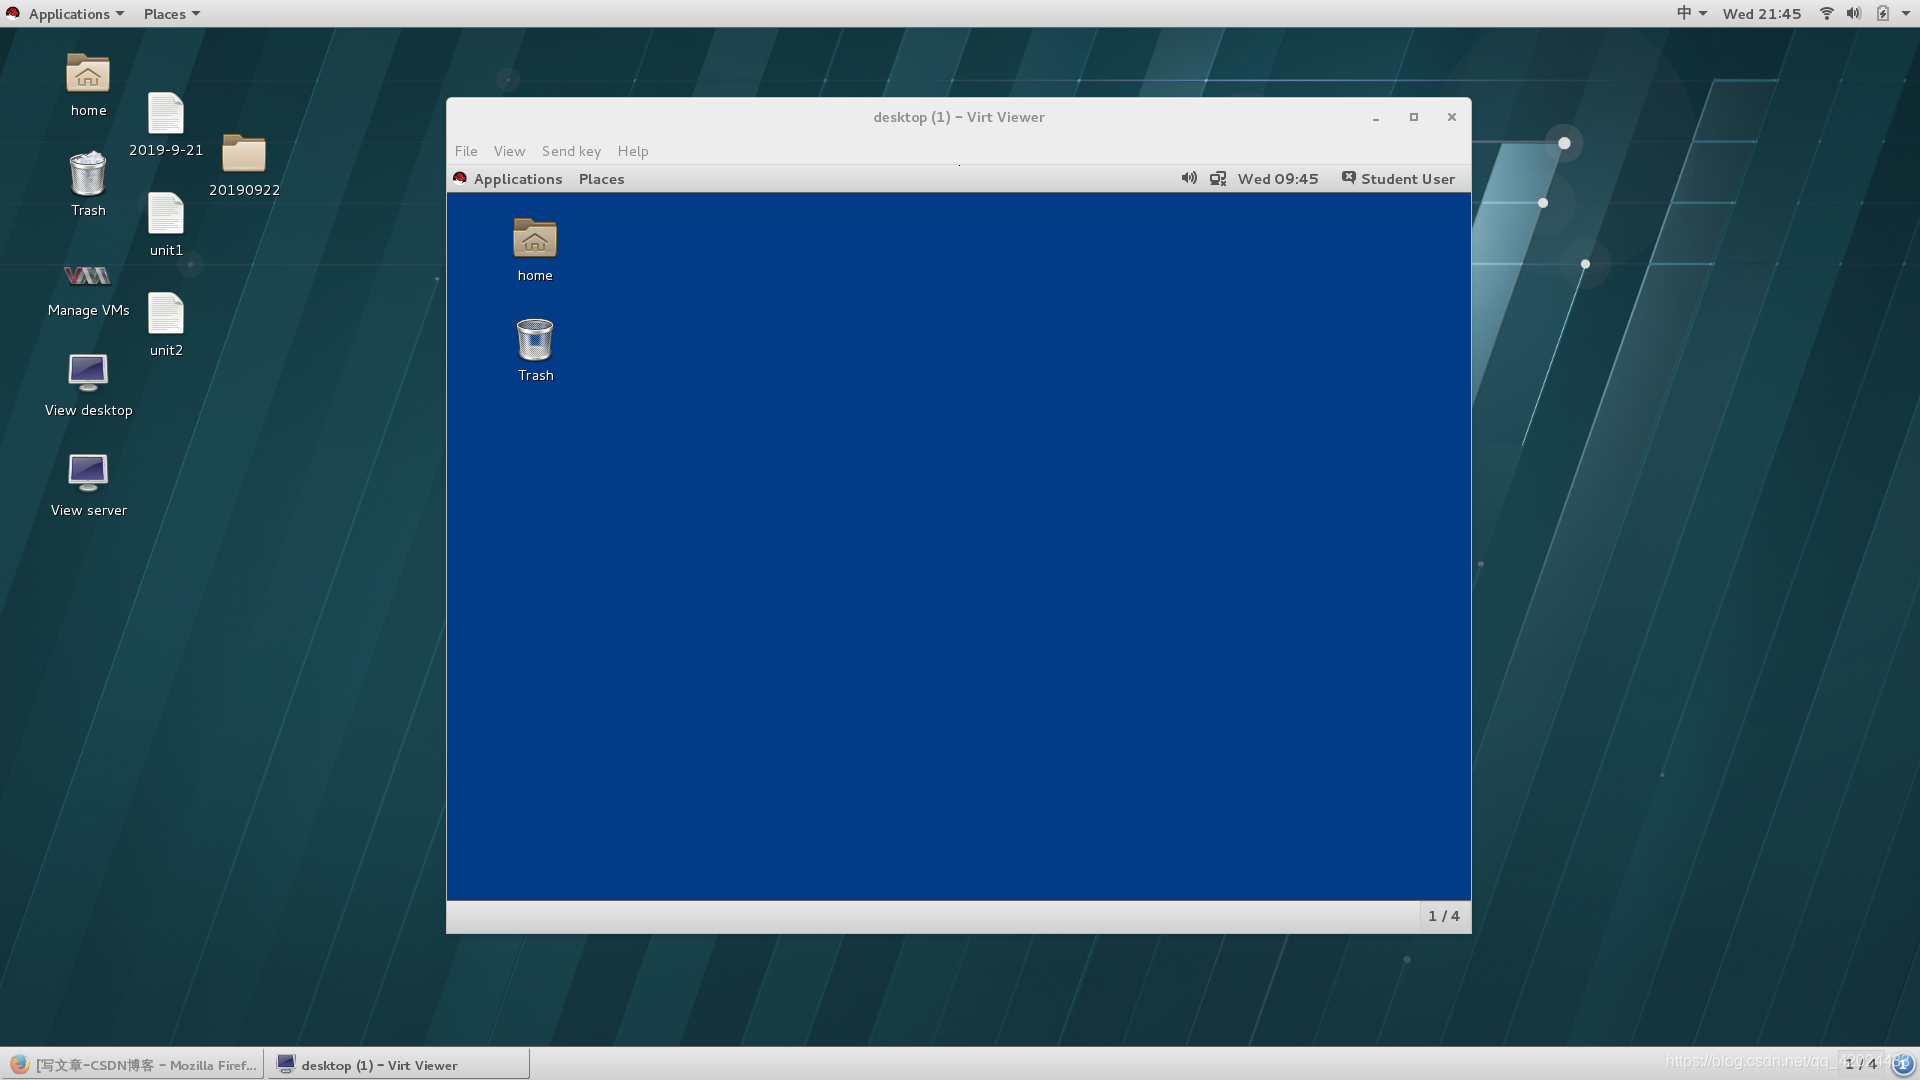
Task: Toggle the volume icon in guest taskbar
Action: pos(1187,178)
